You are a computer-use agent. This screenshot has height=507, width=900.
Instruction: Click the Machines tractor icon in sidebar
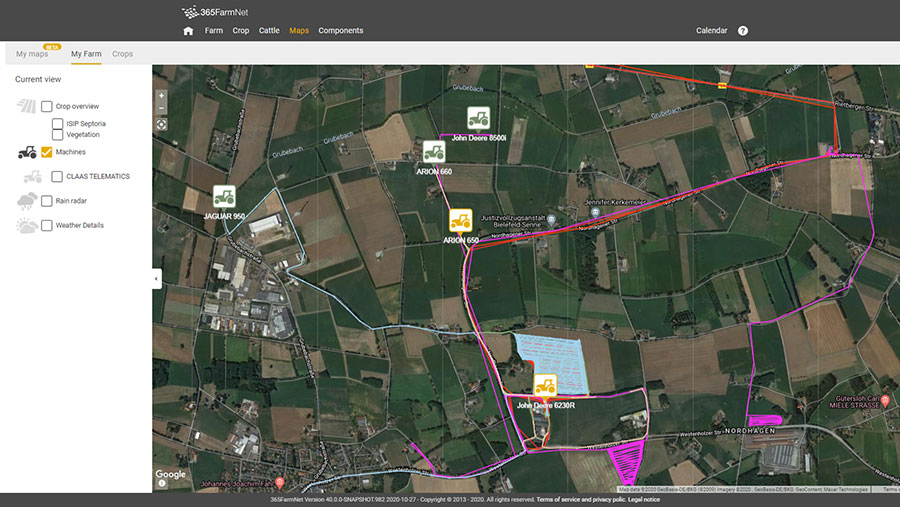pyautogui.click(x=27, y=152)
